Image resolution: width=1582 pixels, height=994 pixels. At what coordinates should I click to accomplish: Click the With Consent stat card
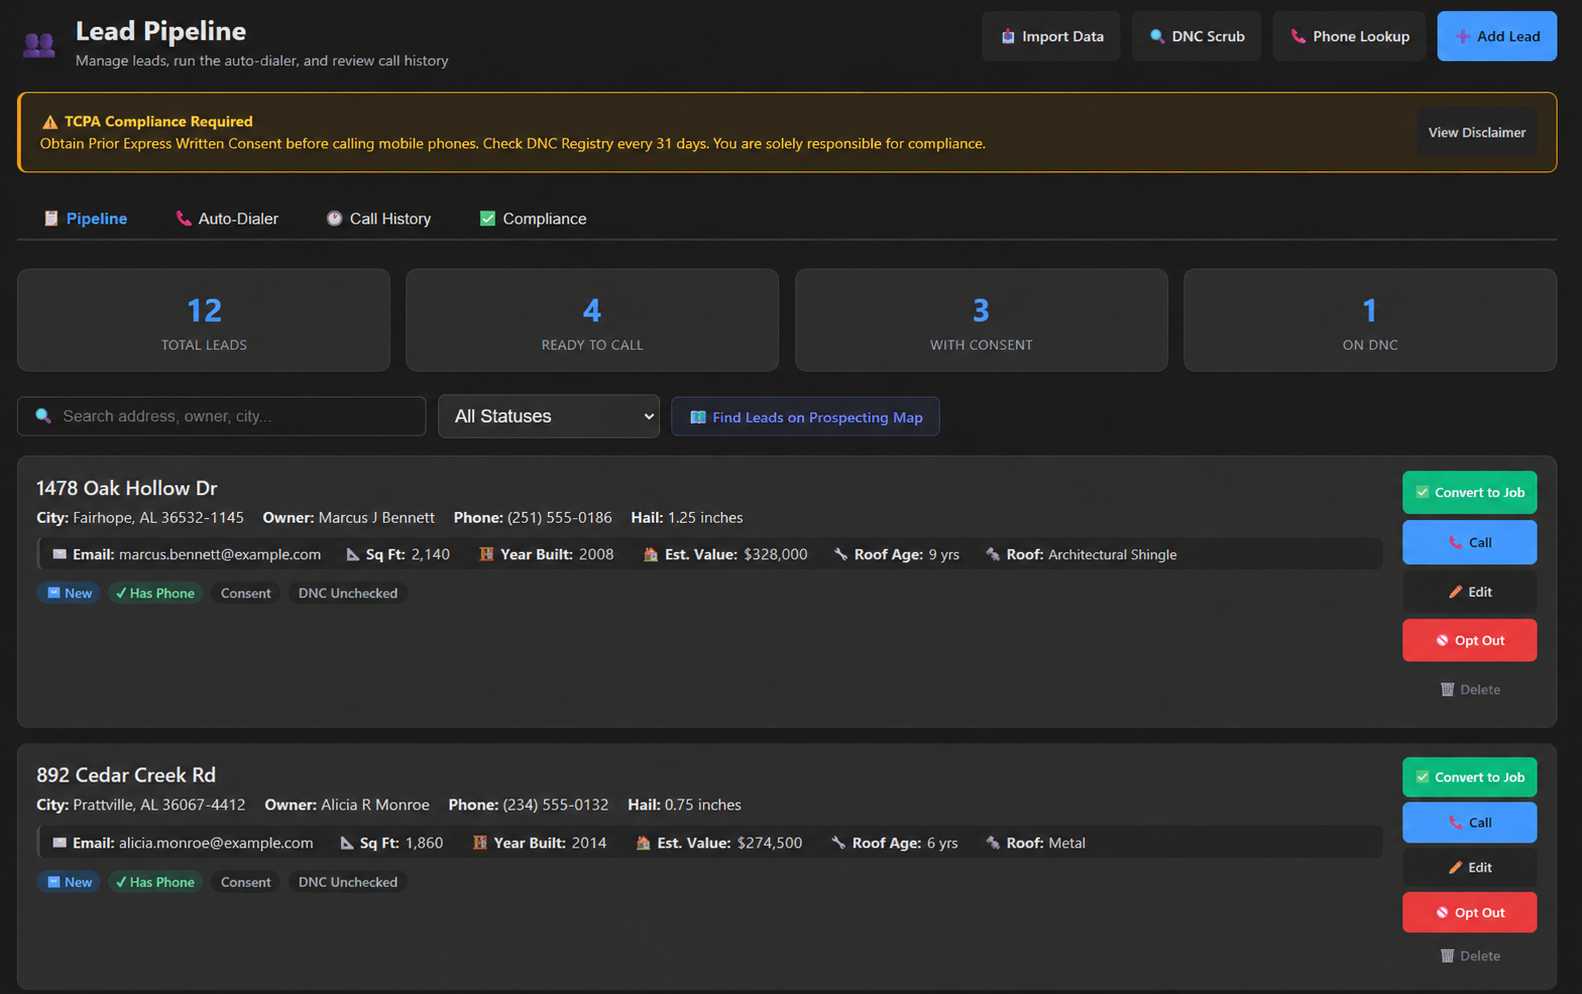(x=981, y=320)
